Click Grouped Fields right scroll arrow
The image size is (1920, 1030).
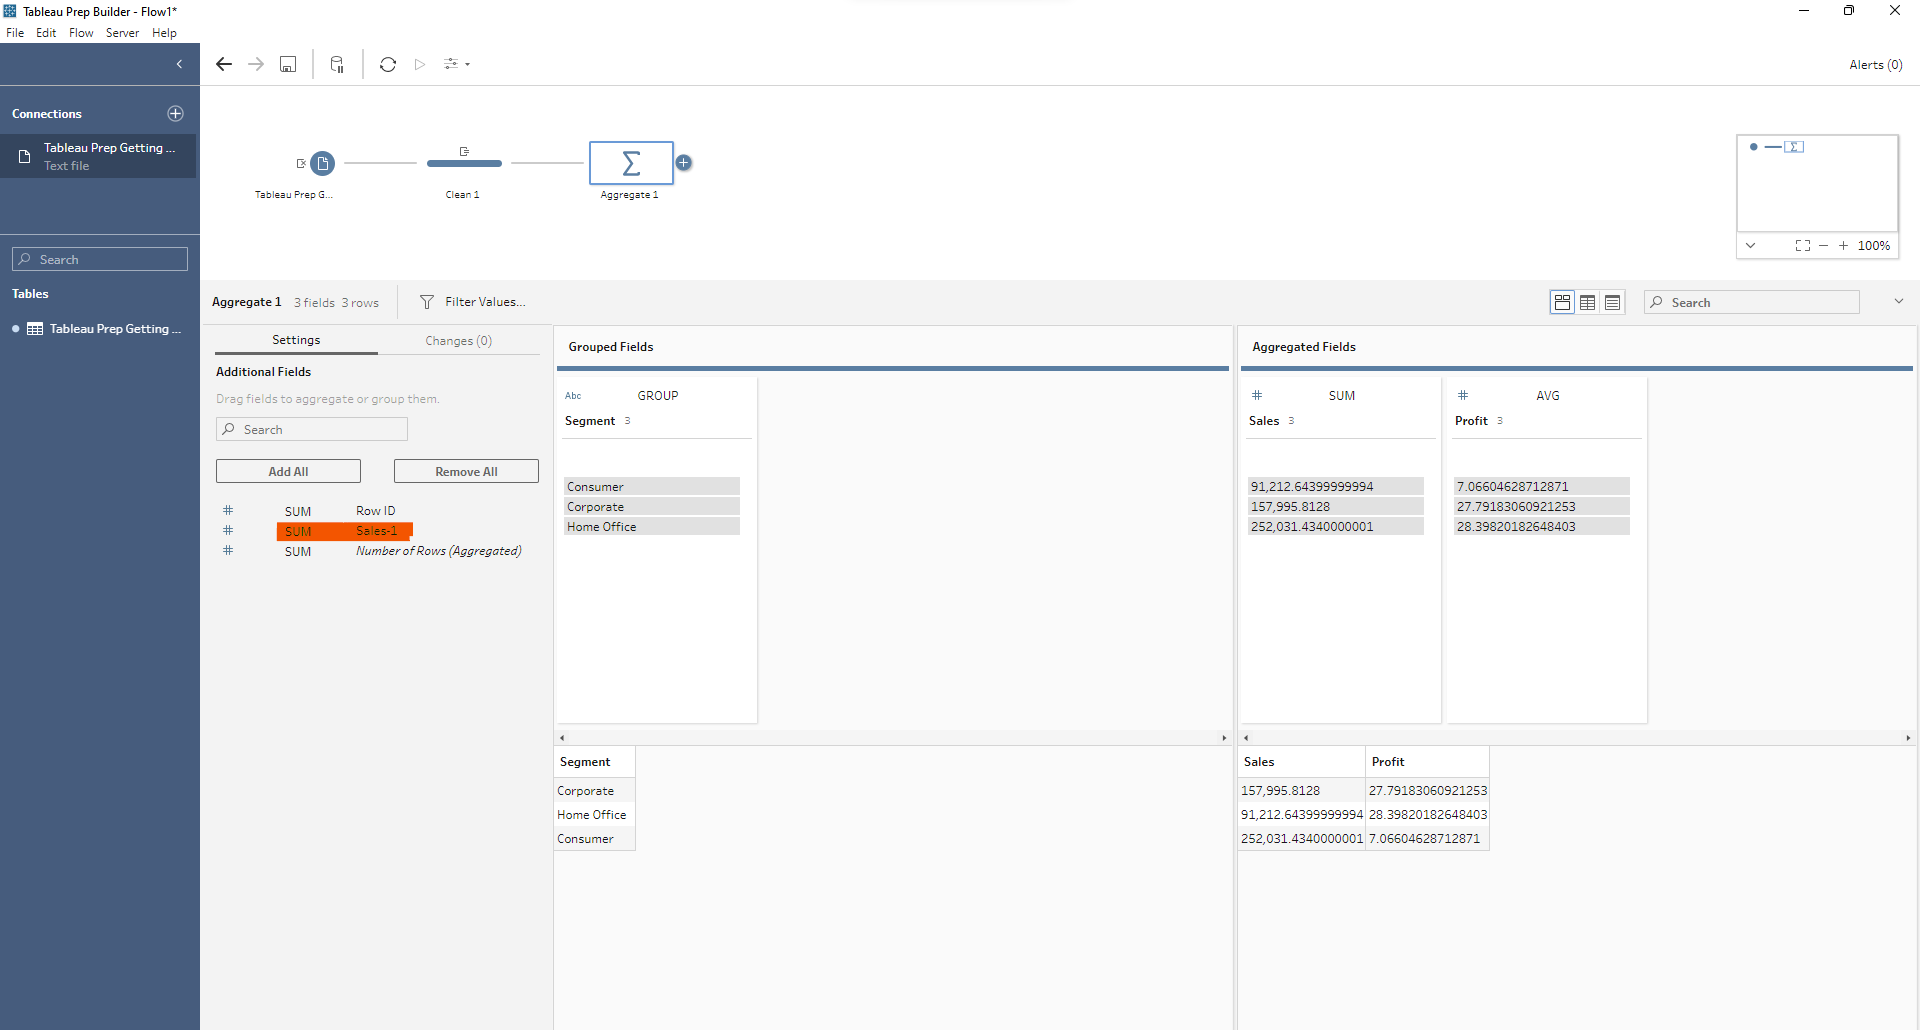pos(1224,738)
